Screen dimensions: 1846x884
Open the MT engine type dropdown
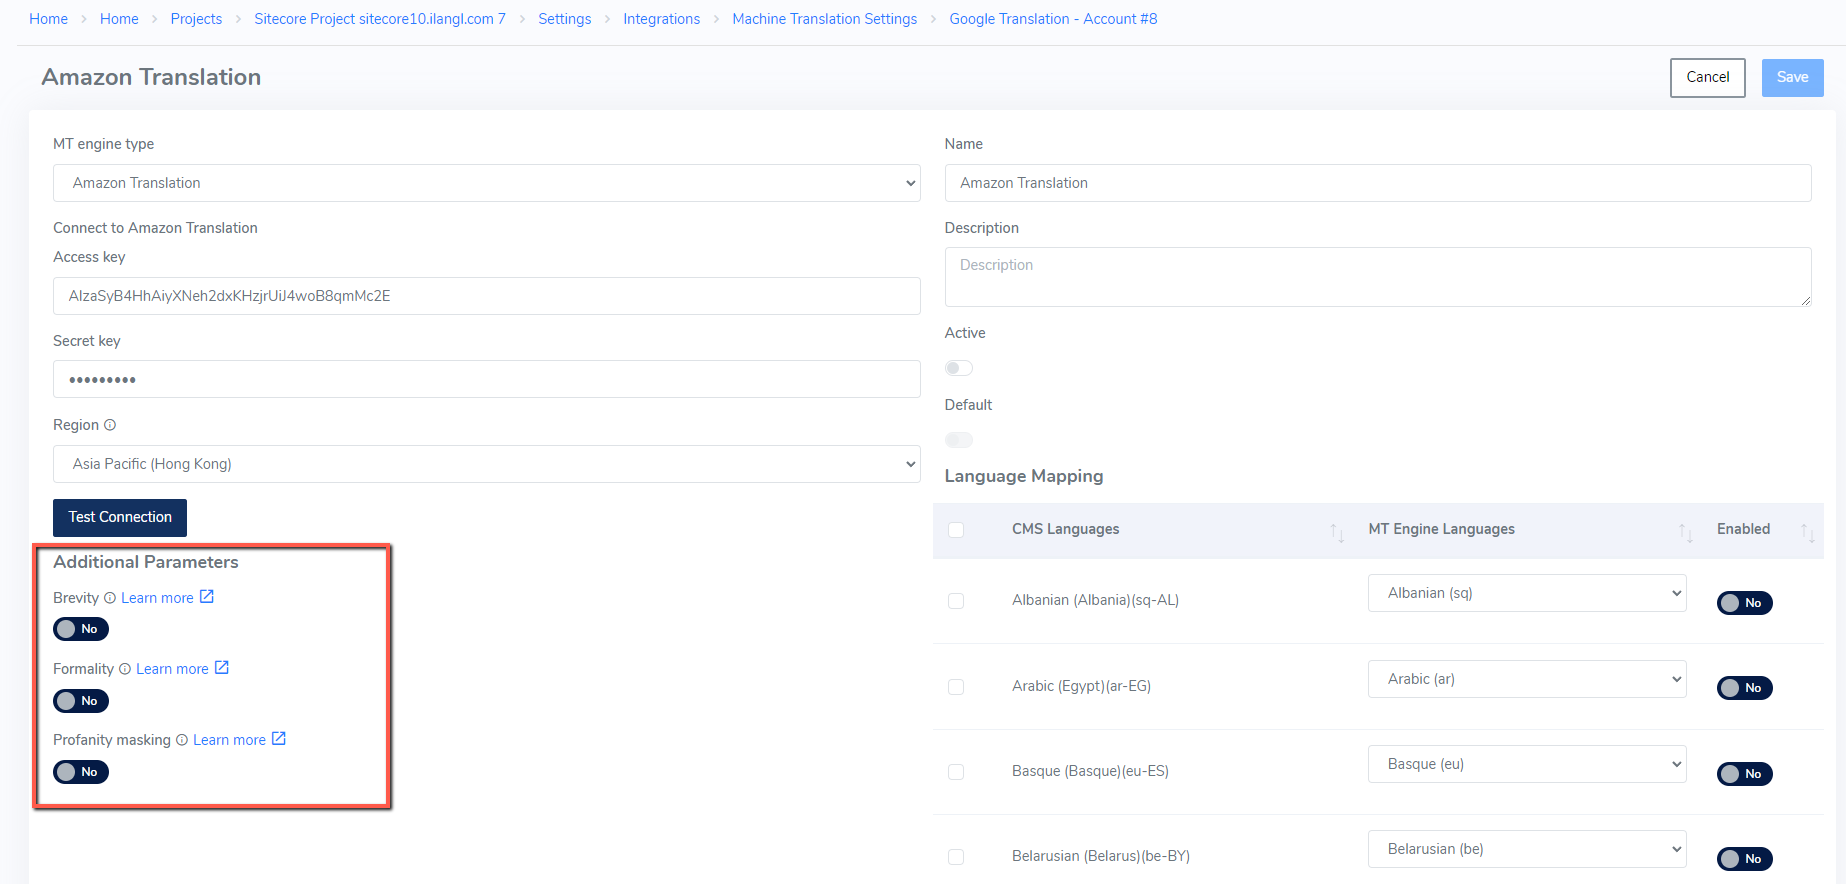[x=486, y=183]
